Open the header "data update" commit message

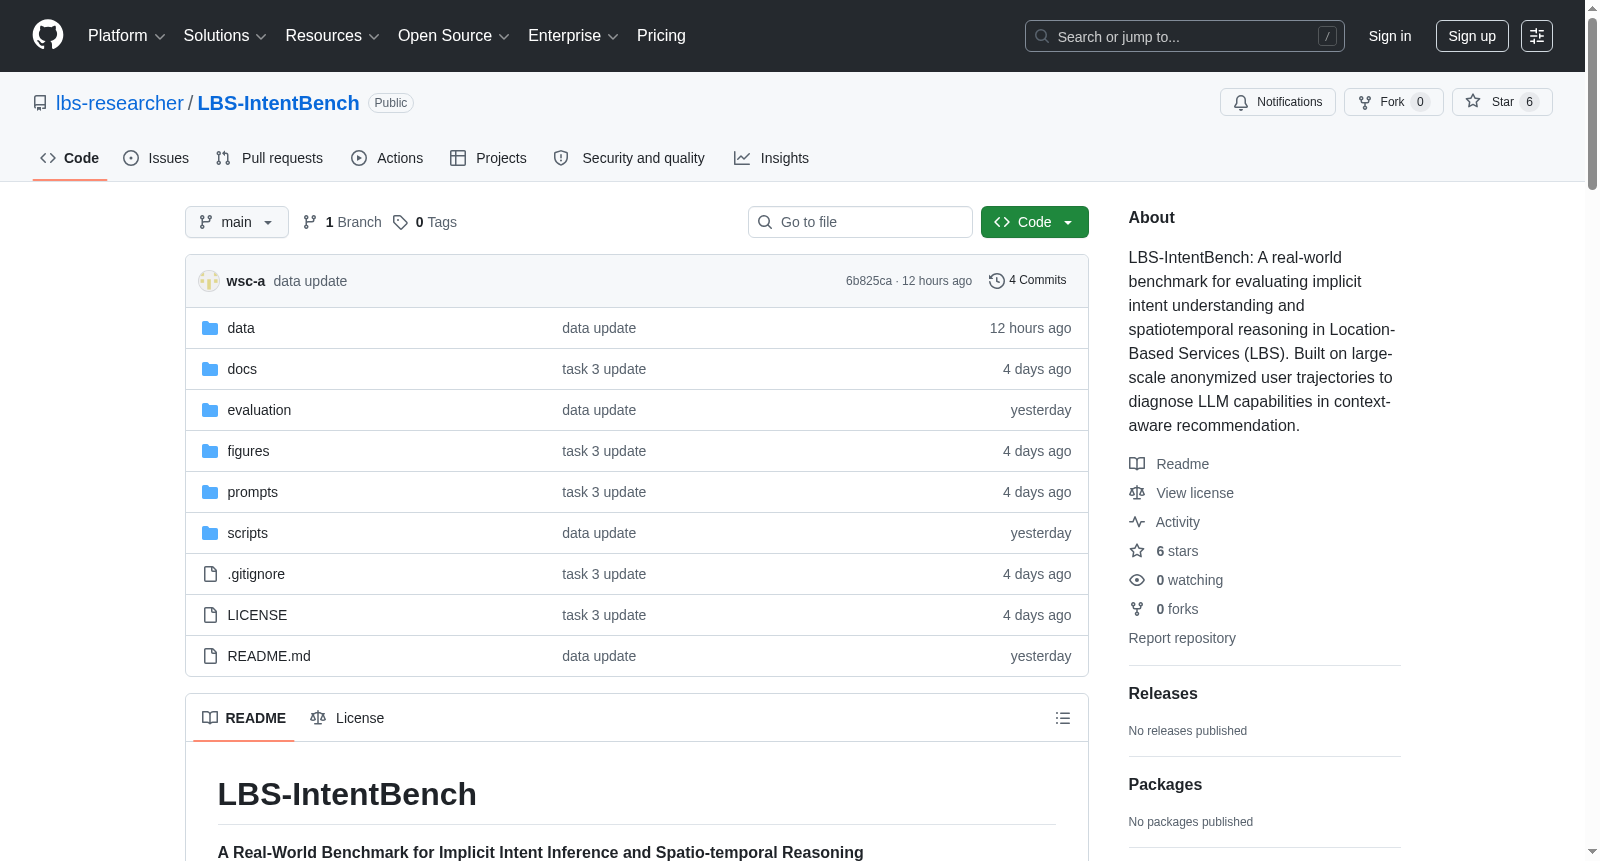310,281
